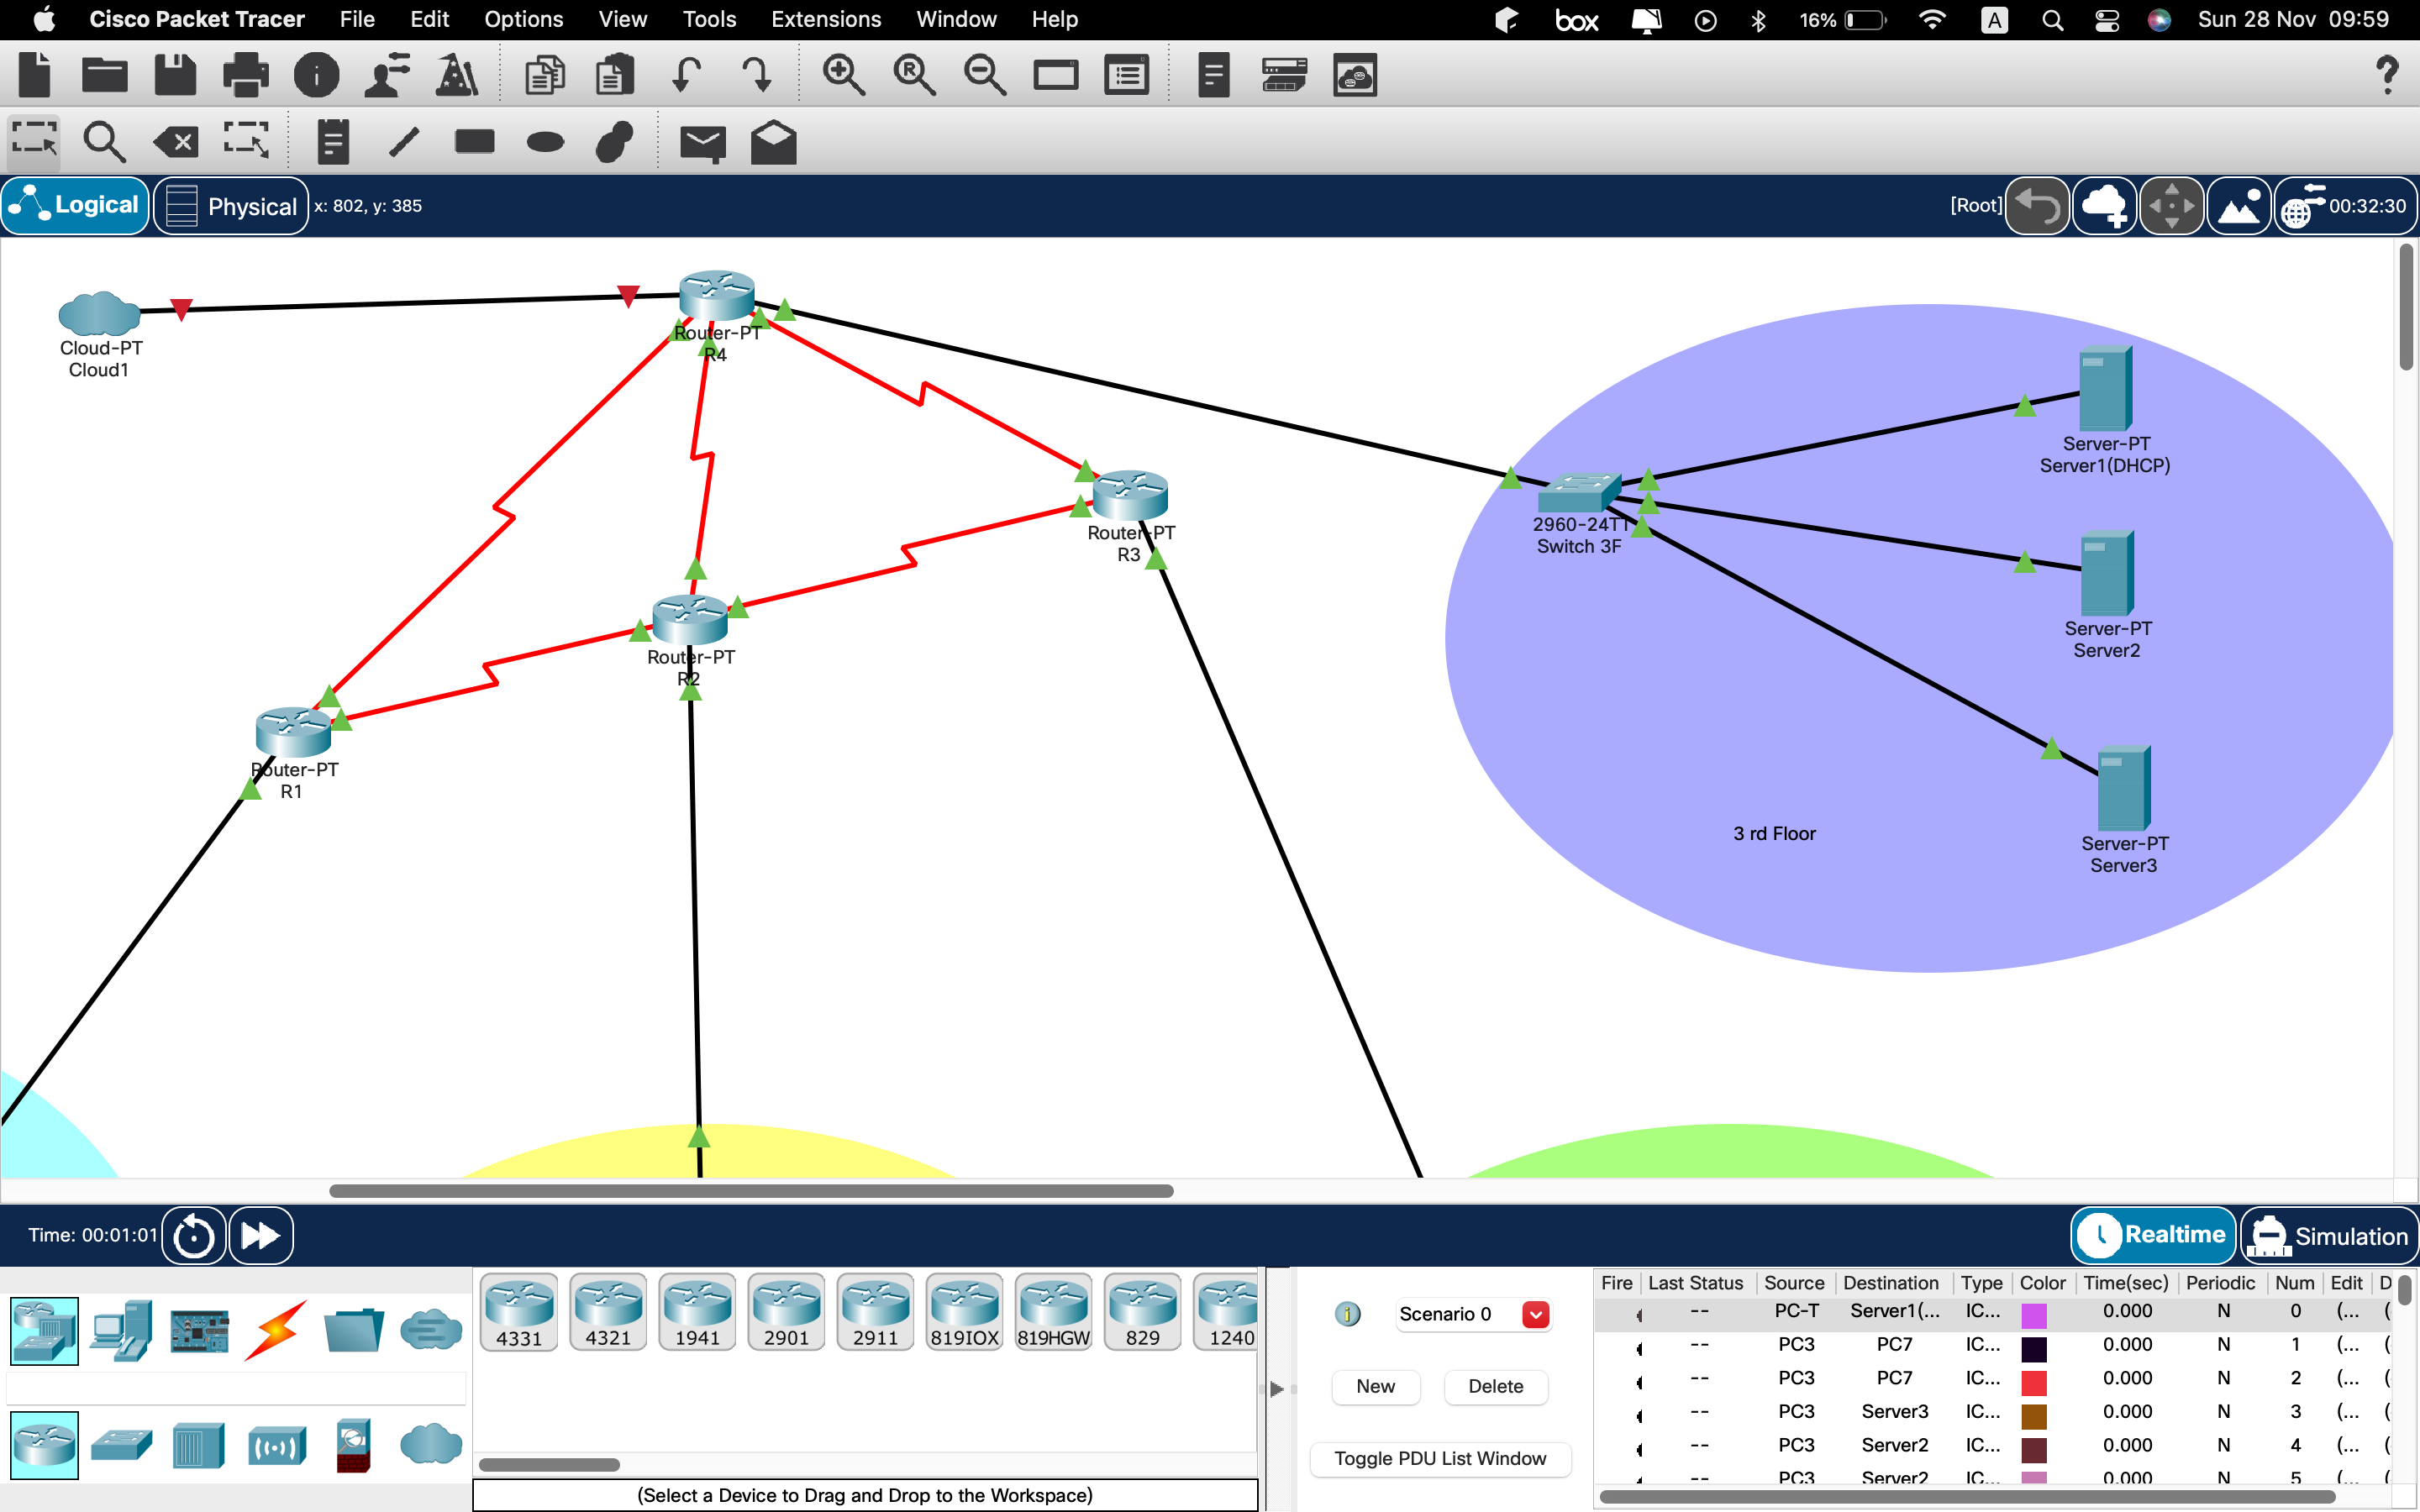This screenshot has width=2420, height=1512.
Task: Click the Save floppy disk icon
Action: (175, 75)
